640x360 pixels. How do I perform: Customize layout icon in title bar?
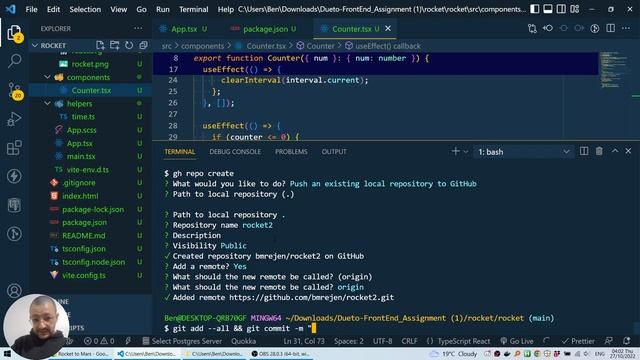pos(575,9)
